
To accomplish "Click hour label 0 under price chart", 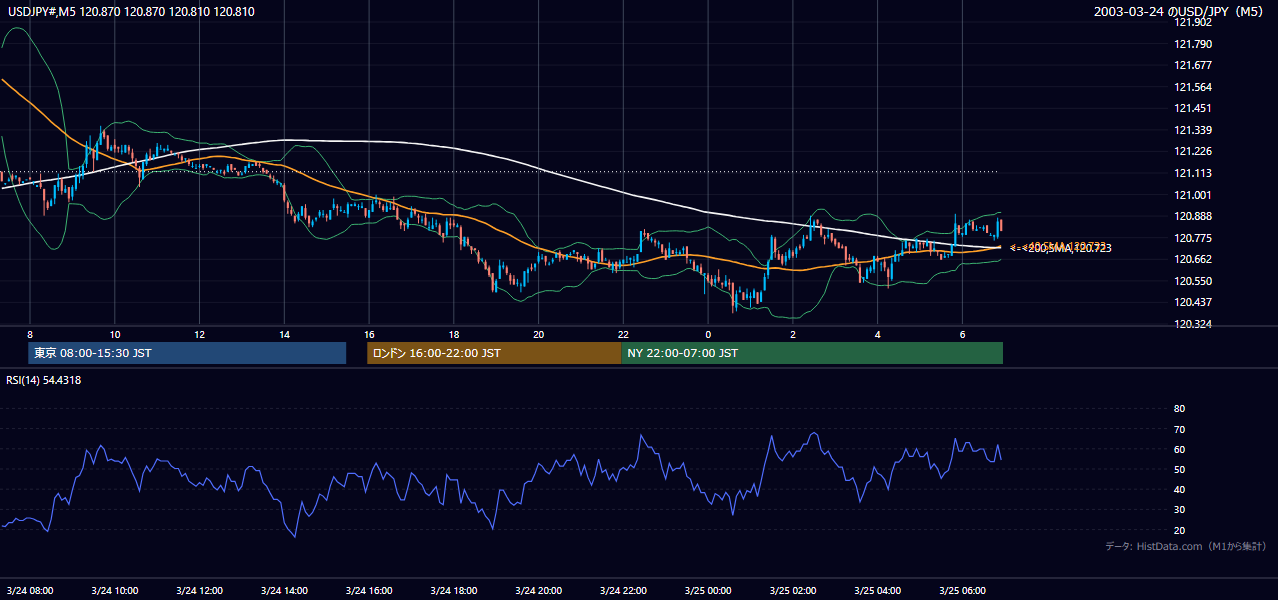I will click(708, 334).
